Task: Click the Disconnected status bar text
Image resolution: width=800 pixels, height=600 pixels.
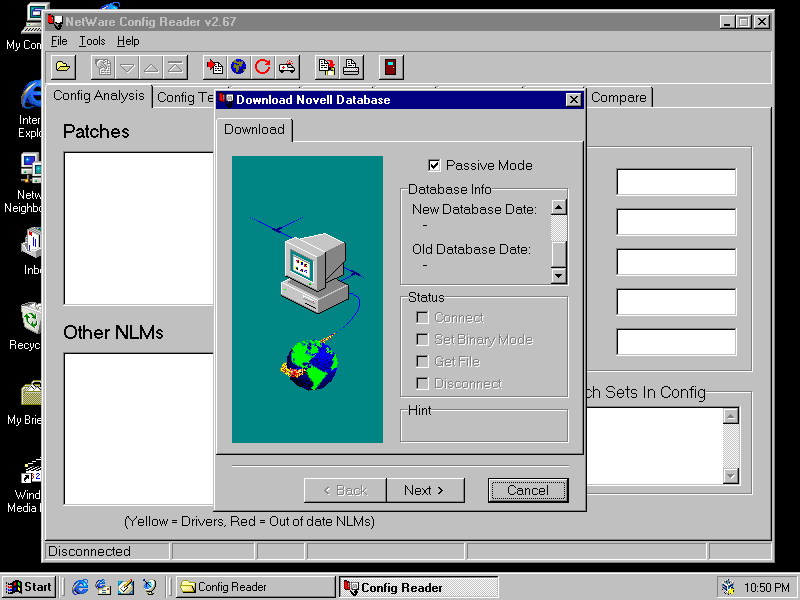Action: pyautogui.click(x=89, y=552)
